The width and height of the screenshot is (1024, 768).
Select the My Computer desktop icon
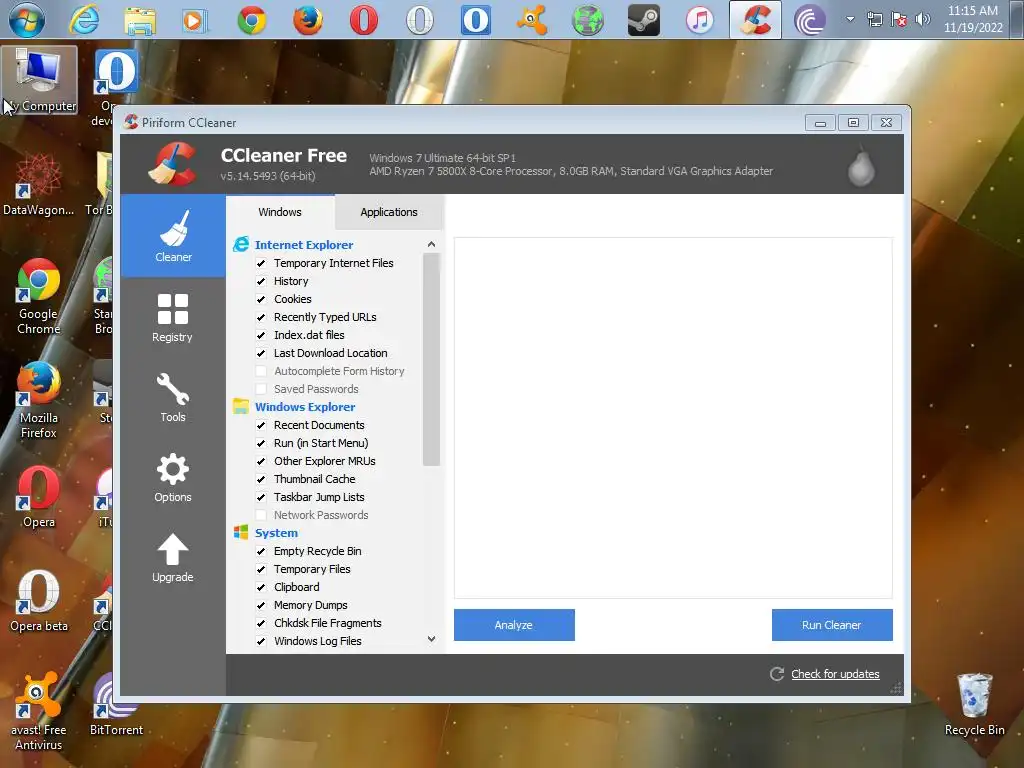(40, 81)
